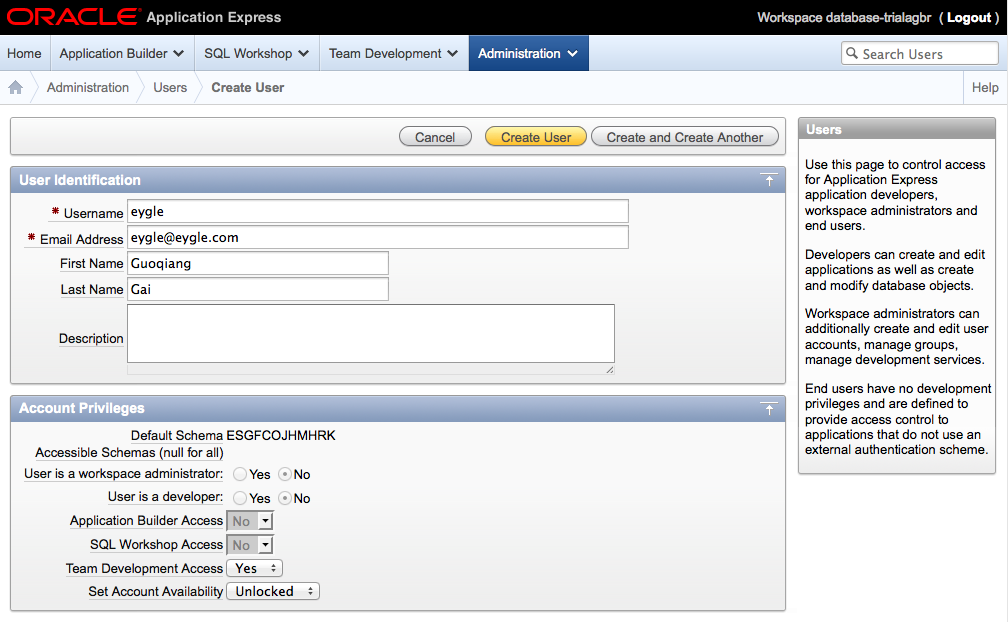Select No for User is a developer

(284, 498)
